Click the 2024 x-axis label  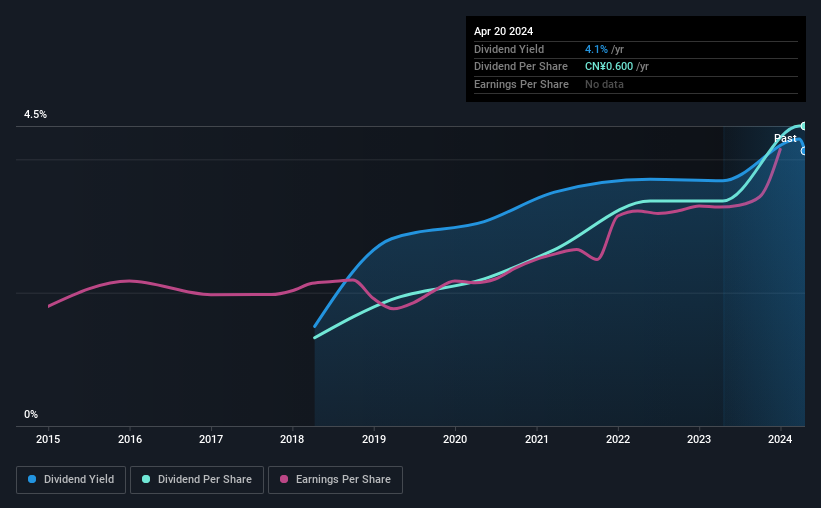pyautogui.click(x=780, y=439)
